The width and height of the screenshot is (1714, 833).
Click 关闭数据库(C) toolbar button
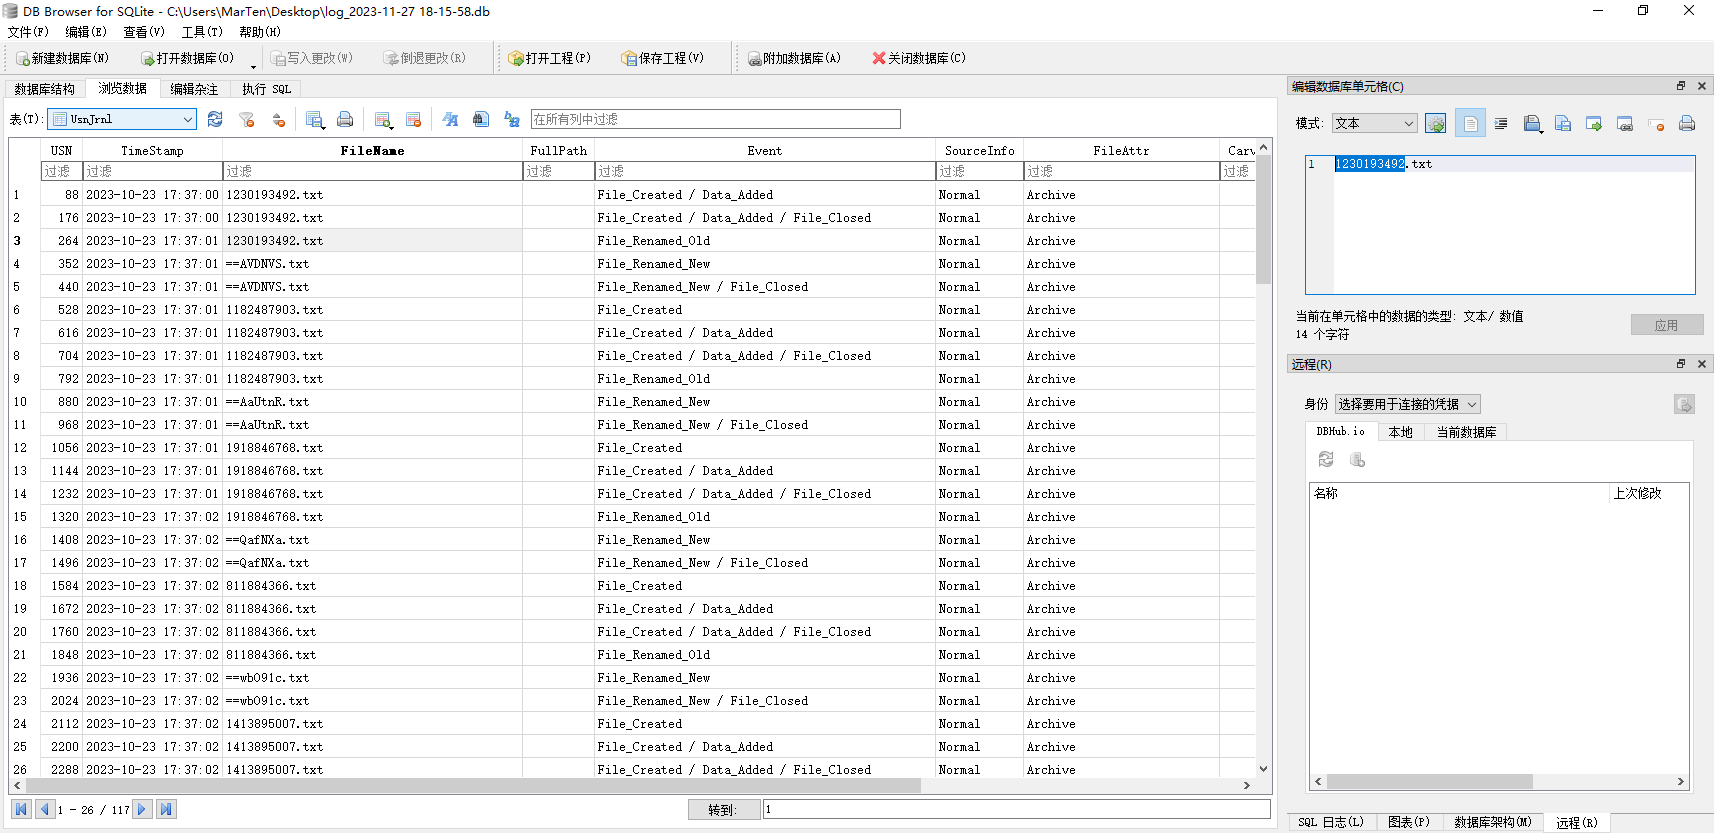[x=919, y=58]
